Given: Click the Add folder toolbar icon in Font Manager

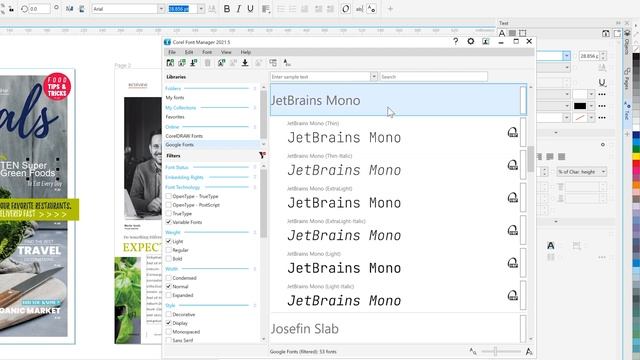Looking at the screenshot, I should pos(170,63).
